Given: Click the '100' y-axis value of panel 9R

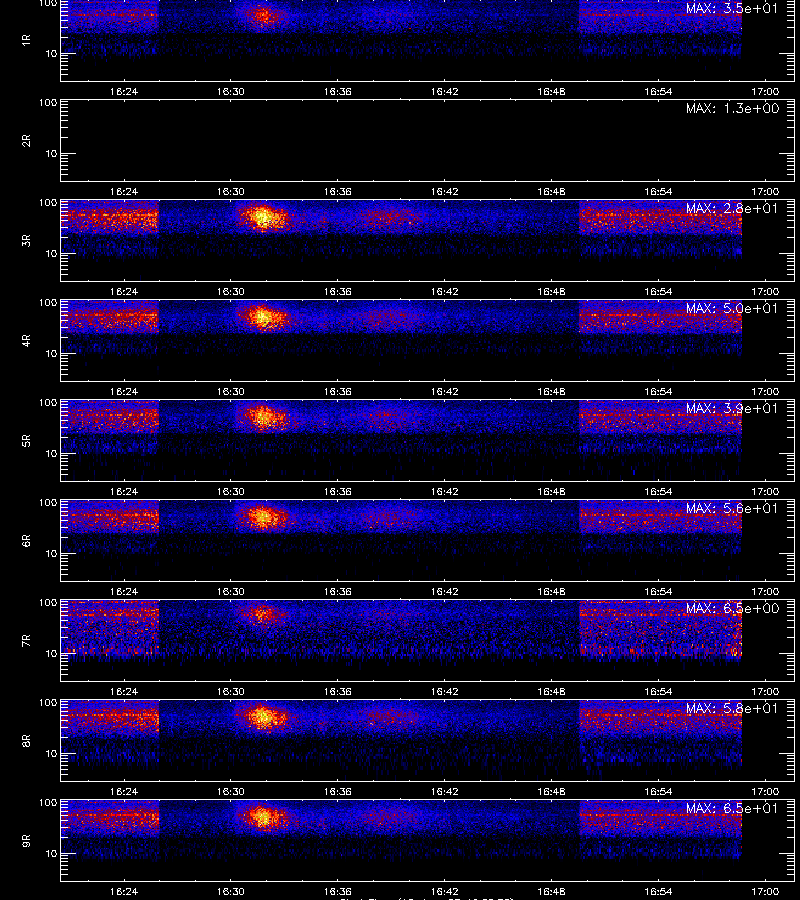Looking at the screenshot, I should click(48, 803).
